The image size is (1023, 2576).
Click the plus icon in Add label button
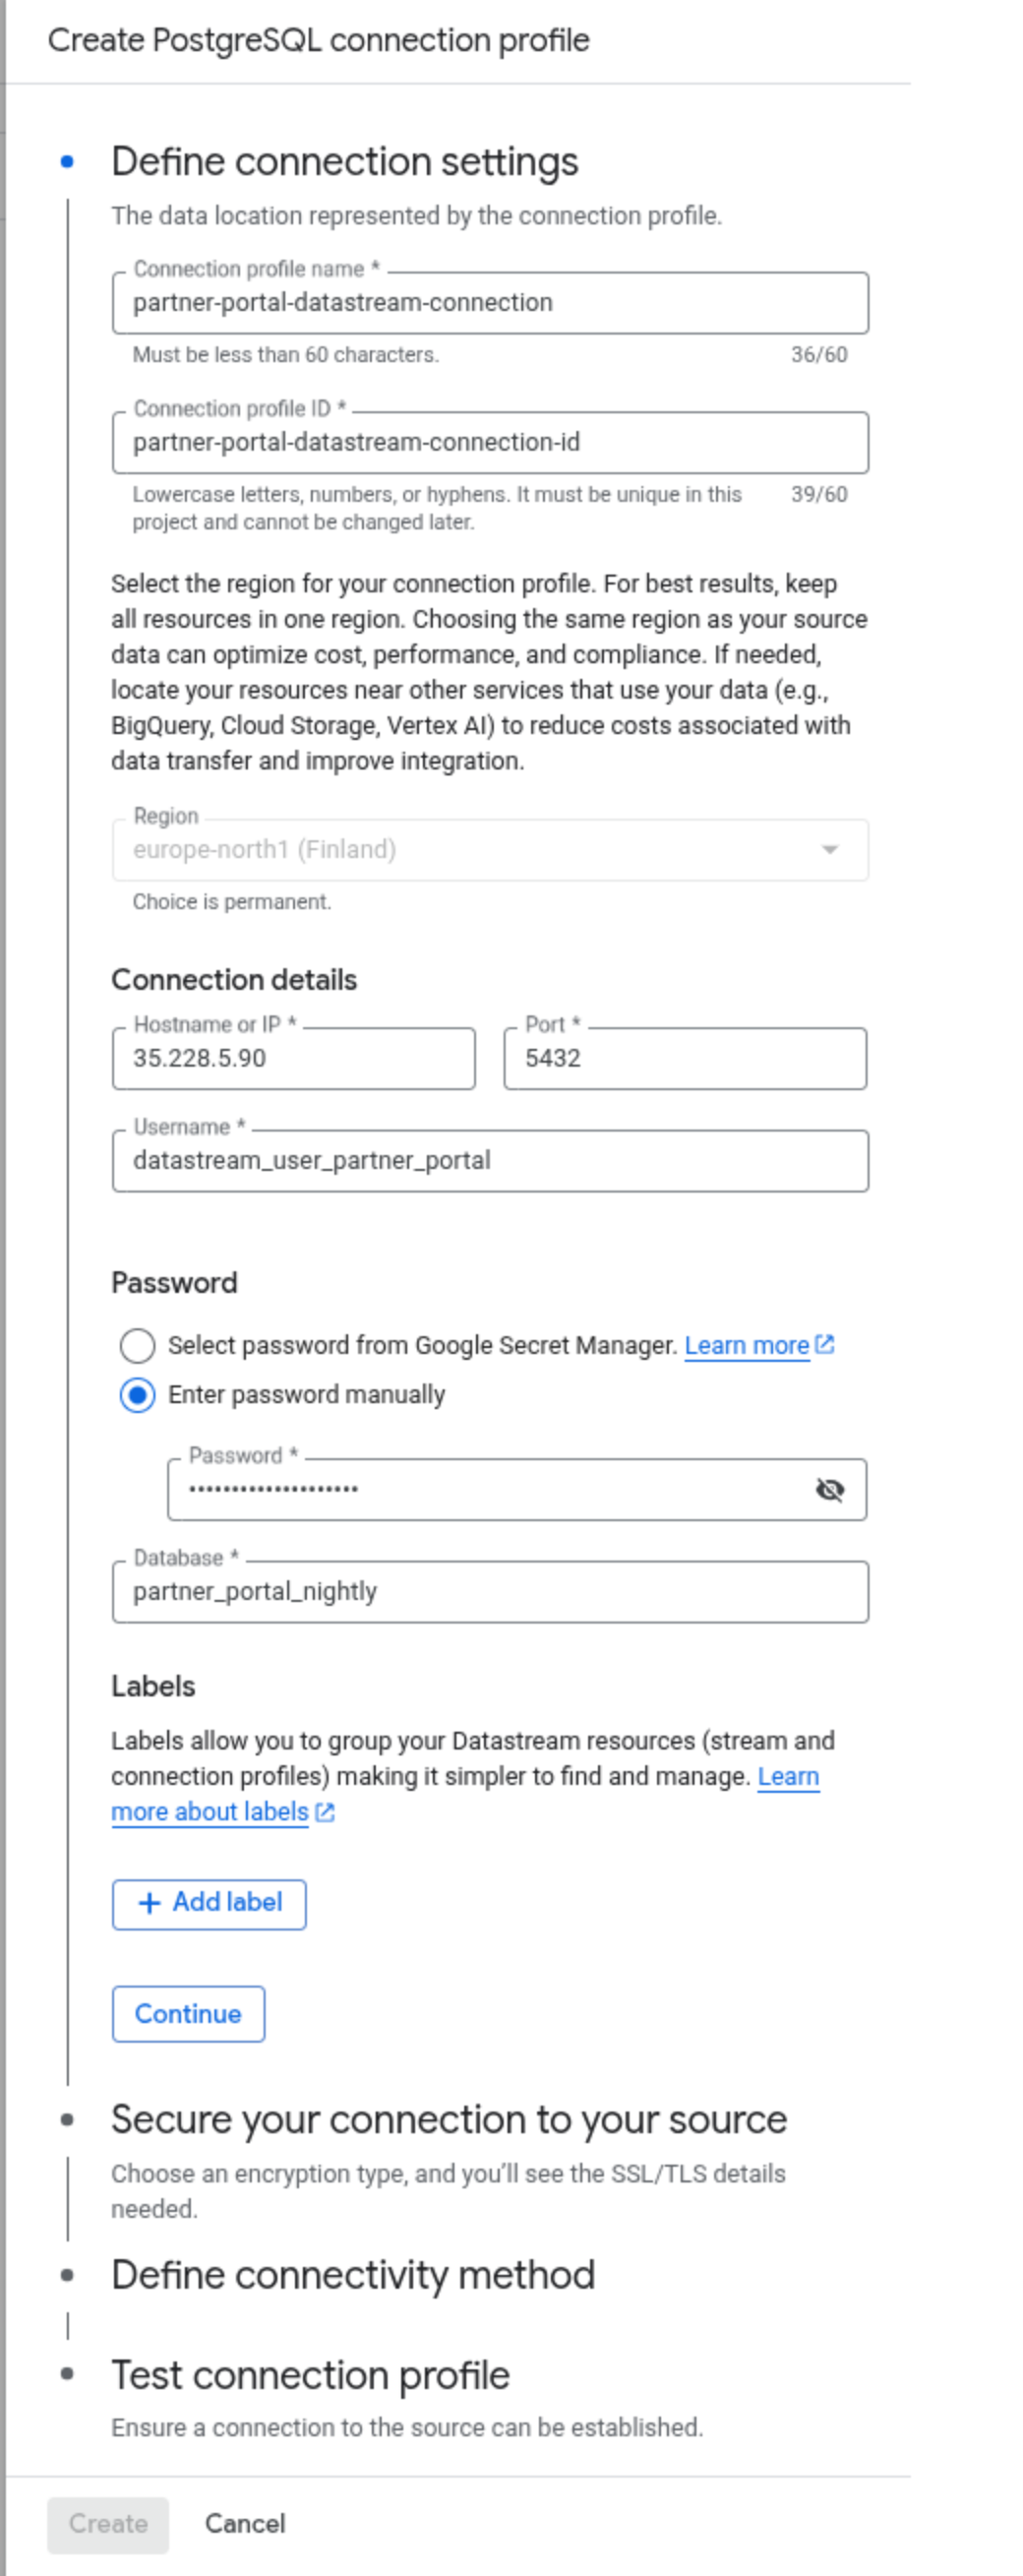[149, 1903]
